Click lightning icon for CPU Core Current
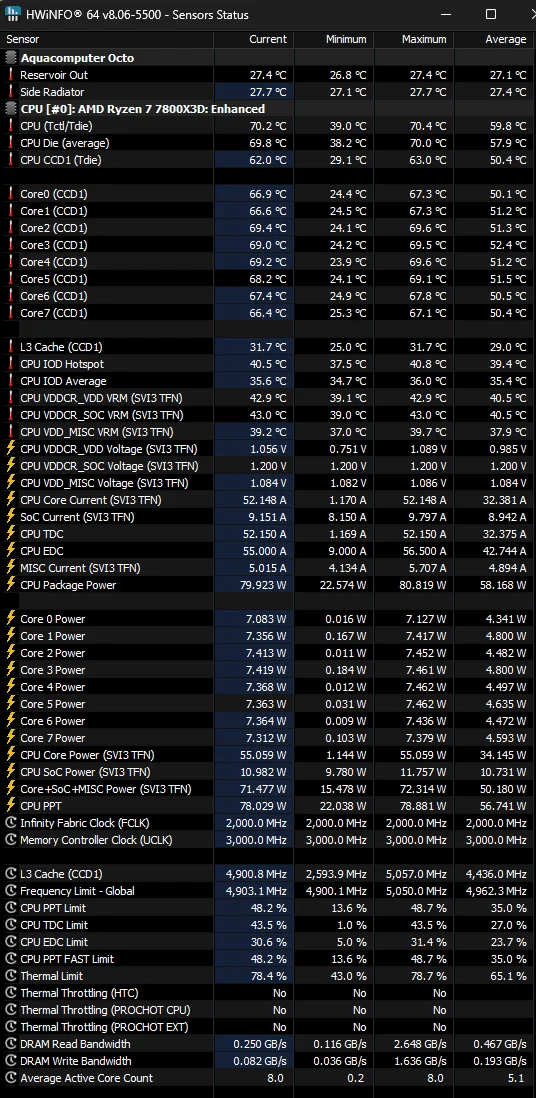Screen dimensions: 536x1098 pos(11,500)
